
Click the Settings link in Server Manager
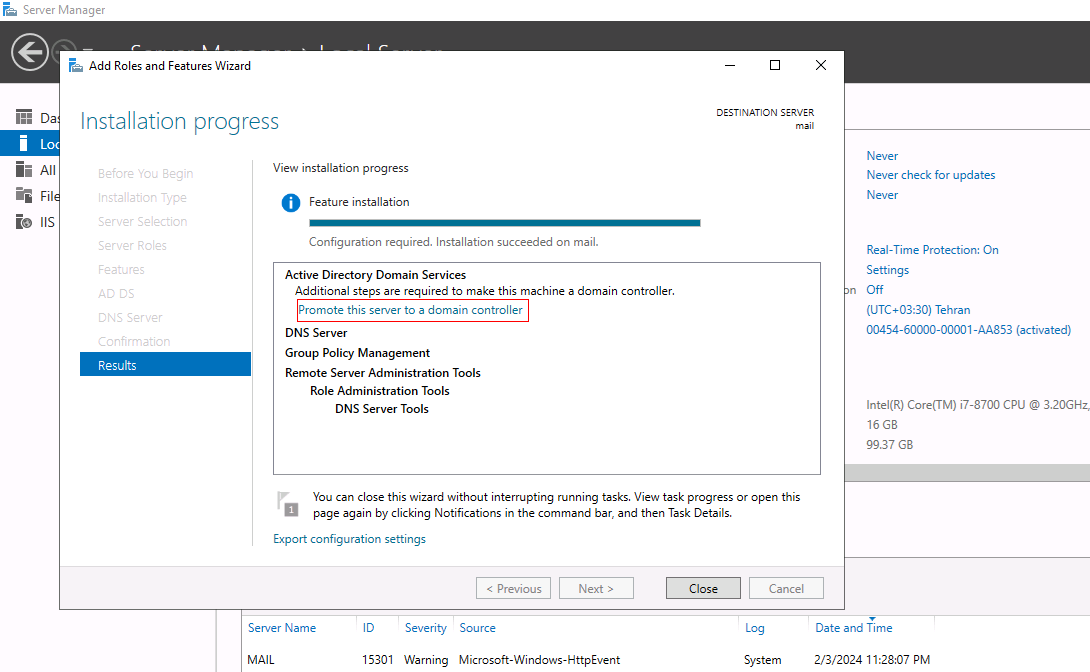click(x=888, y=270)
